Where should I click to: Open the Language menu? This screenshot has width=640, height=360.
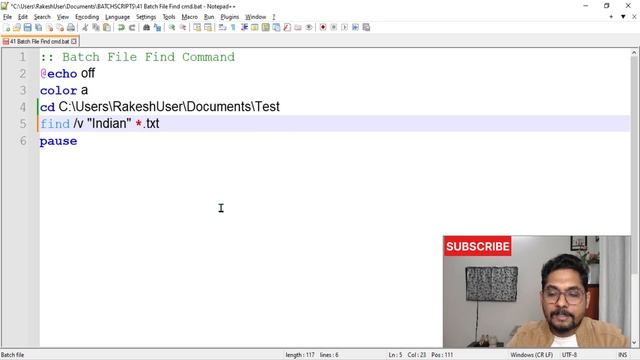click(x=117, y=17)
